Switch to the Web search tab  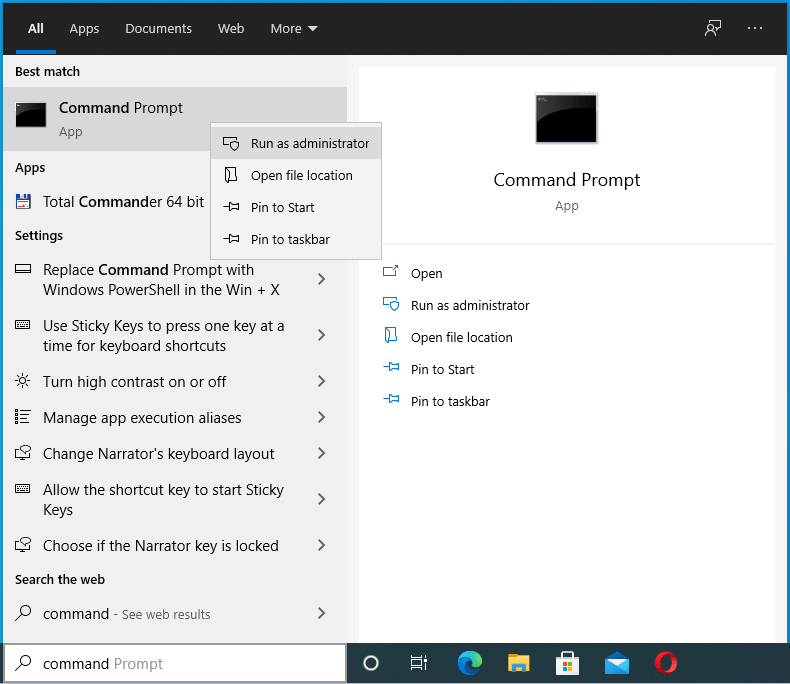click(231, 28)
